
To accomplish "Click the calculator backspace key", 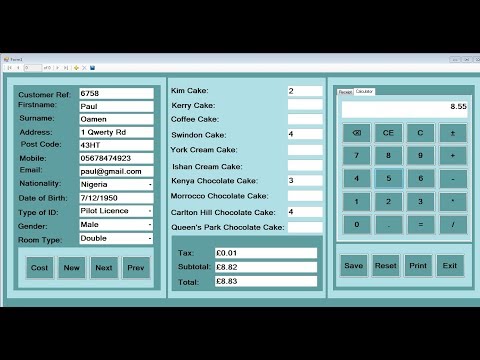I will (356, 133).
